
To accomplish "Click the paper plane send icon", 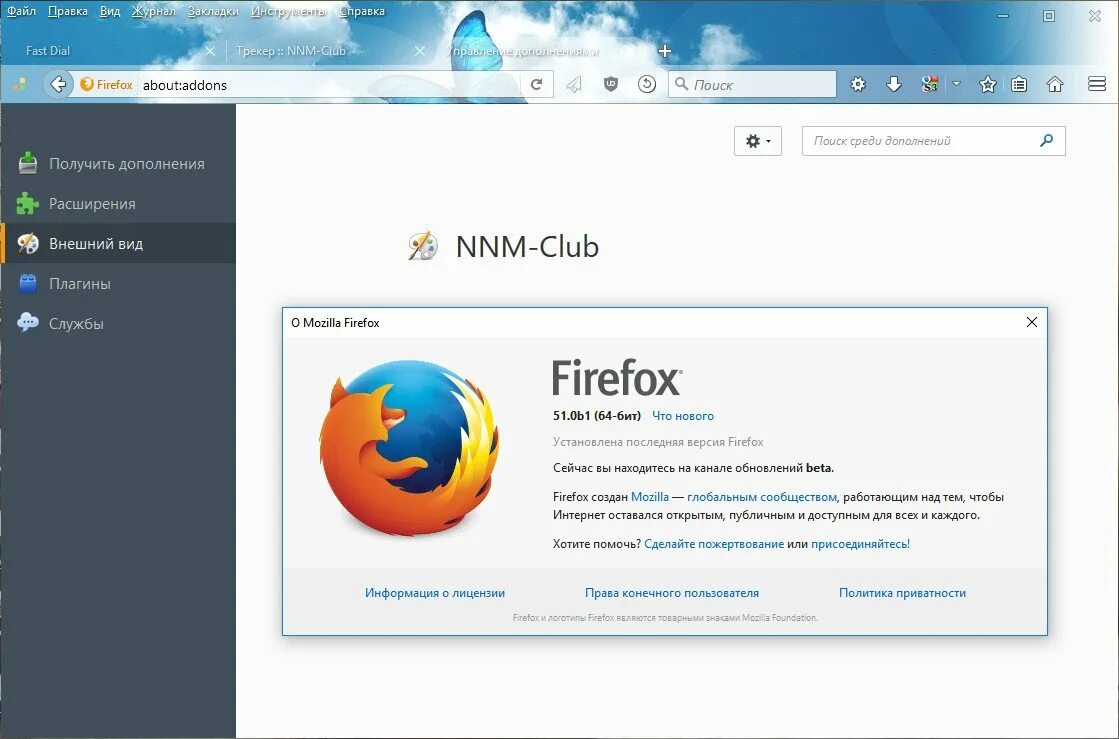I will pyautogui.click(x=574, y=84).
